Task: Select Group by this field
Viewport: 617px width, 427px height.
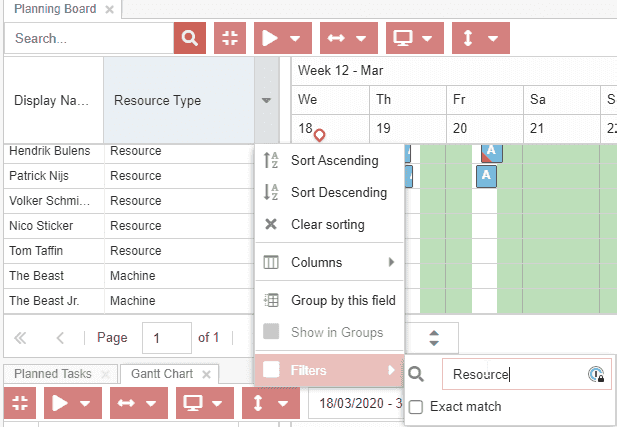Action: click(330, 300)
